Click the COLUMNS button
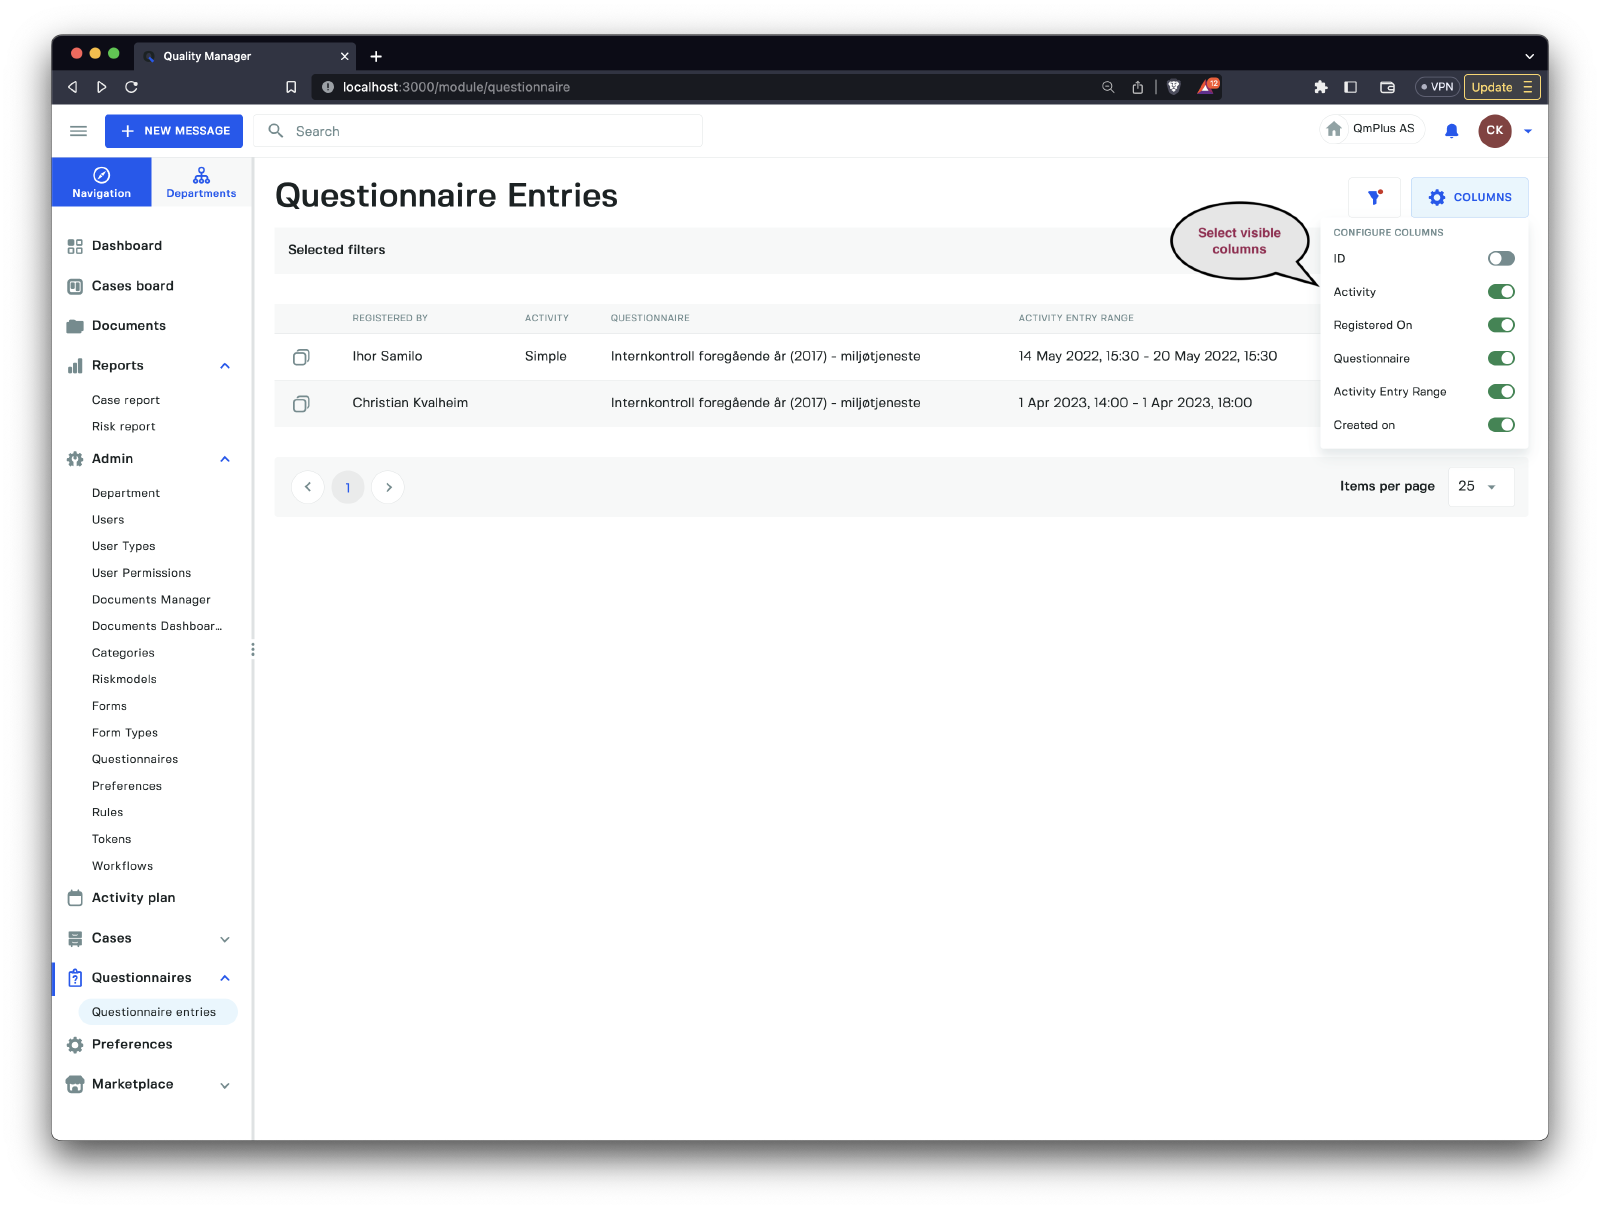 point(1469,198)
